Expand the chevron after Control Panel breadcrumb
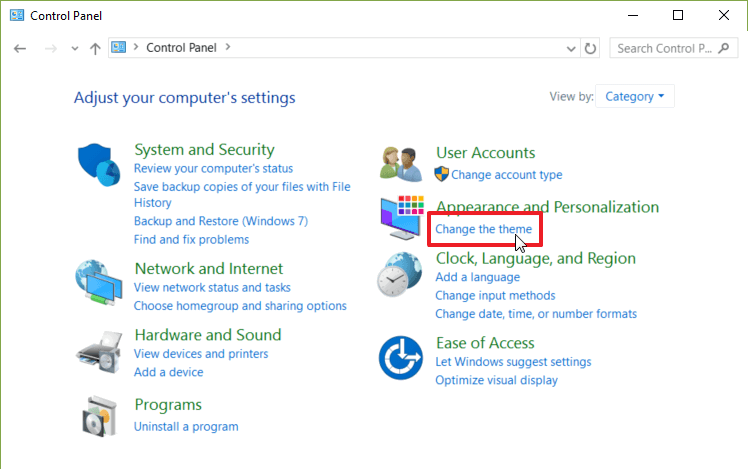The image size is (748, 469). click(x=229, y=47)
